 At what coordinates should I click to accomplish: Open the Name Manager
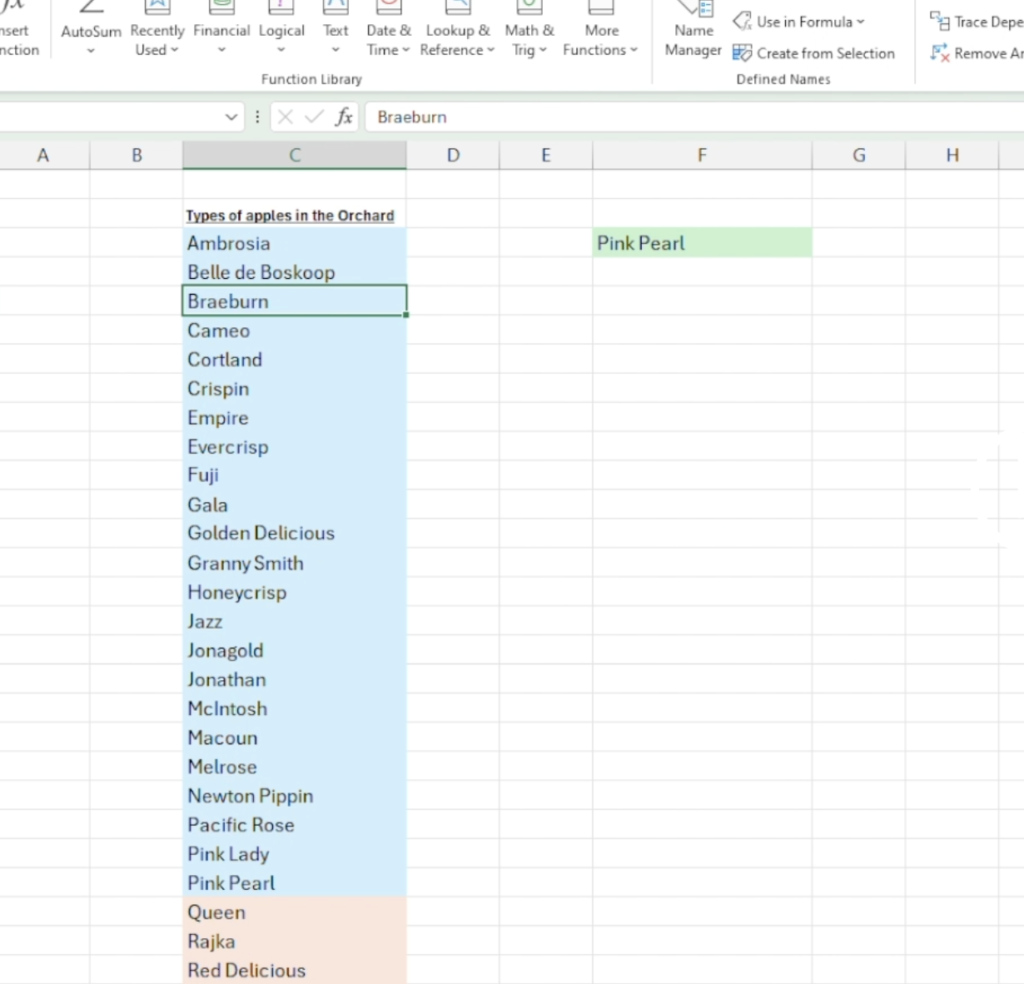(693, 30)
